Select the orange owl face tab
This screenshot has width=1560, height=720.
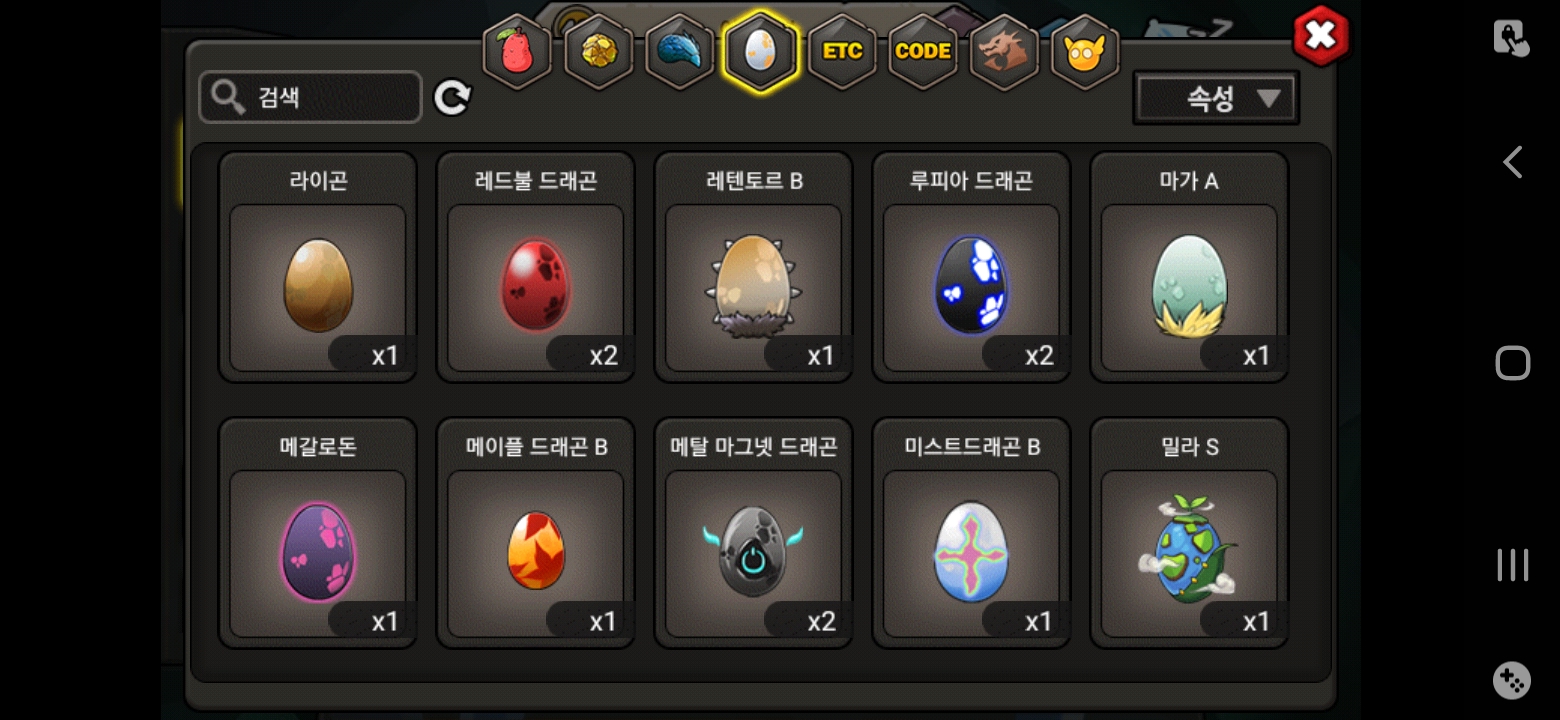1085,52
